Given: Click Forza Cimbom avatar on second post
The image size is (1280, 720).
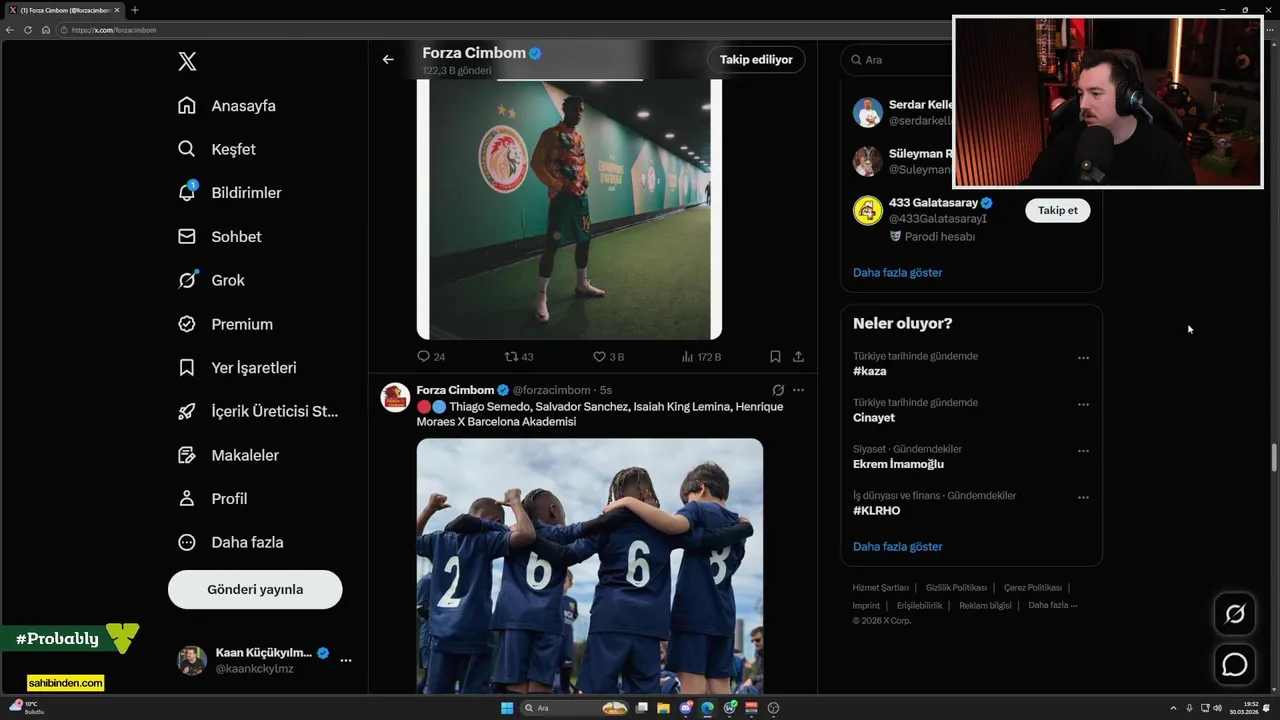Looking at the screenshot, I should point(395,397).
